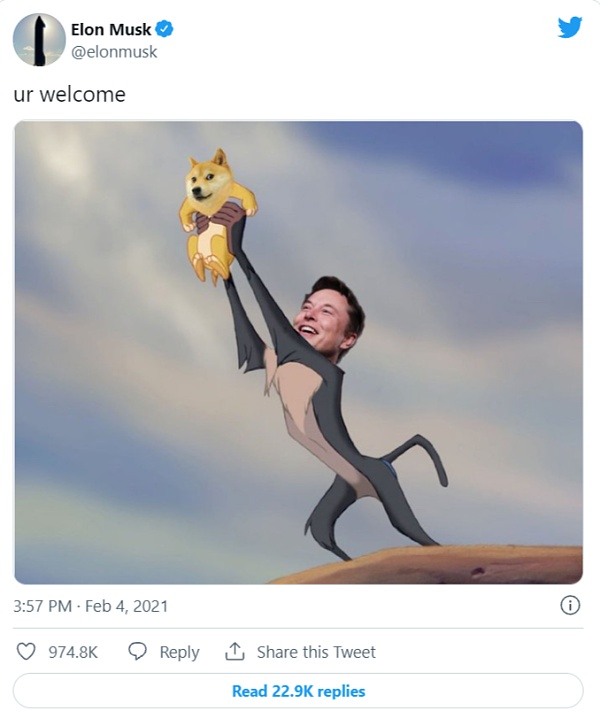Open the tweet info circle icon
This screenshot has width=600, height=719.
(x=570, y=605)
